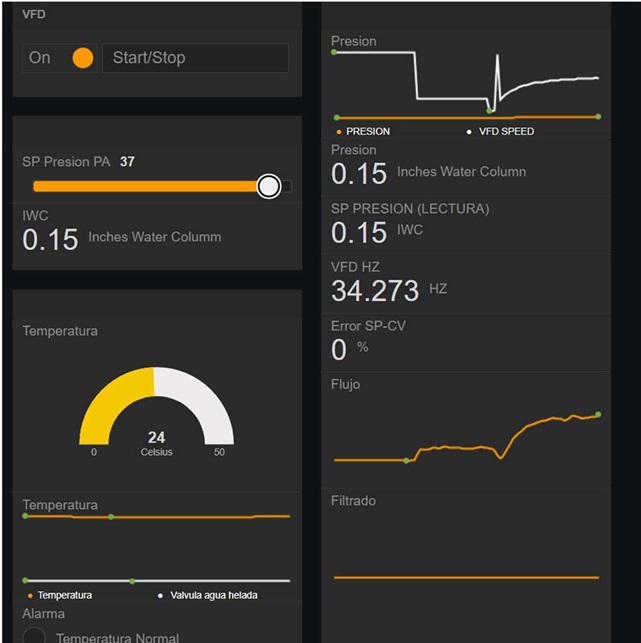Click the Alarma status indicator circle

pyautogui.click(x=34, y=637)
